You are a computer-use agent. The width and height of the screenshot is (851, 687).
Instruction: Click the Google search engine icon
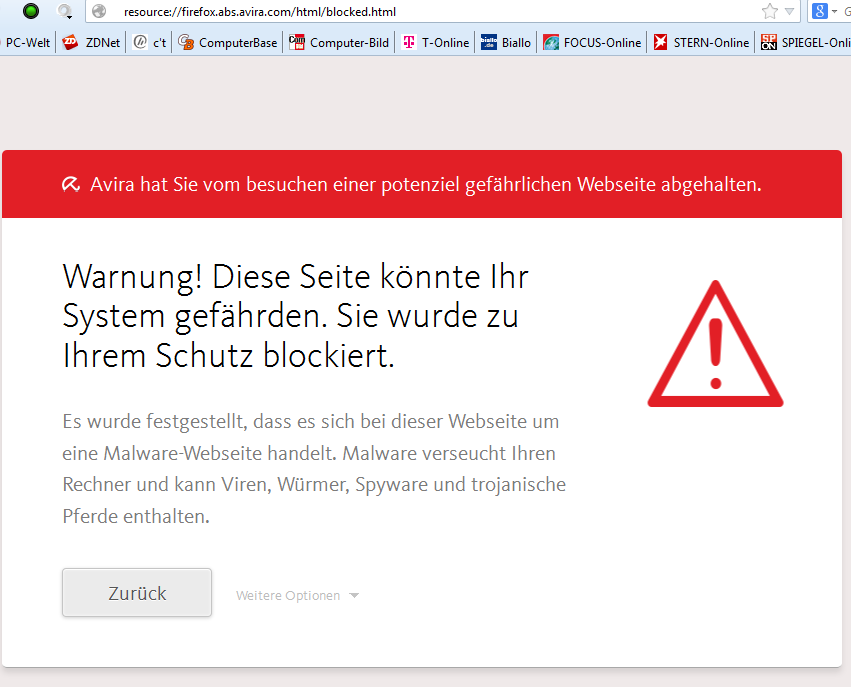point(820,11)
